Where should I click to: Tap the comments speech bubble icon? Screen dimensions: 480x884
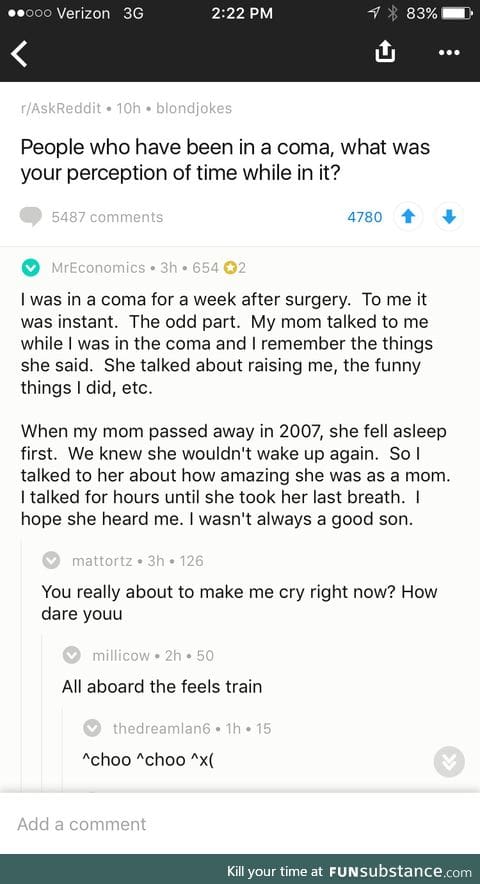click(x=31, y=217)
